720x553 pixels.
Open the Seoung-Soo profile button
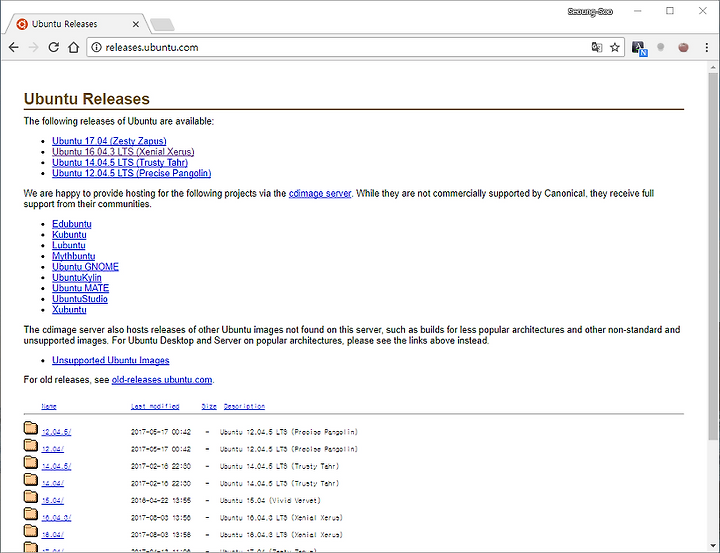click(x=590, y=11)
